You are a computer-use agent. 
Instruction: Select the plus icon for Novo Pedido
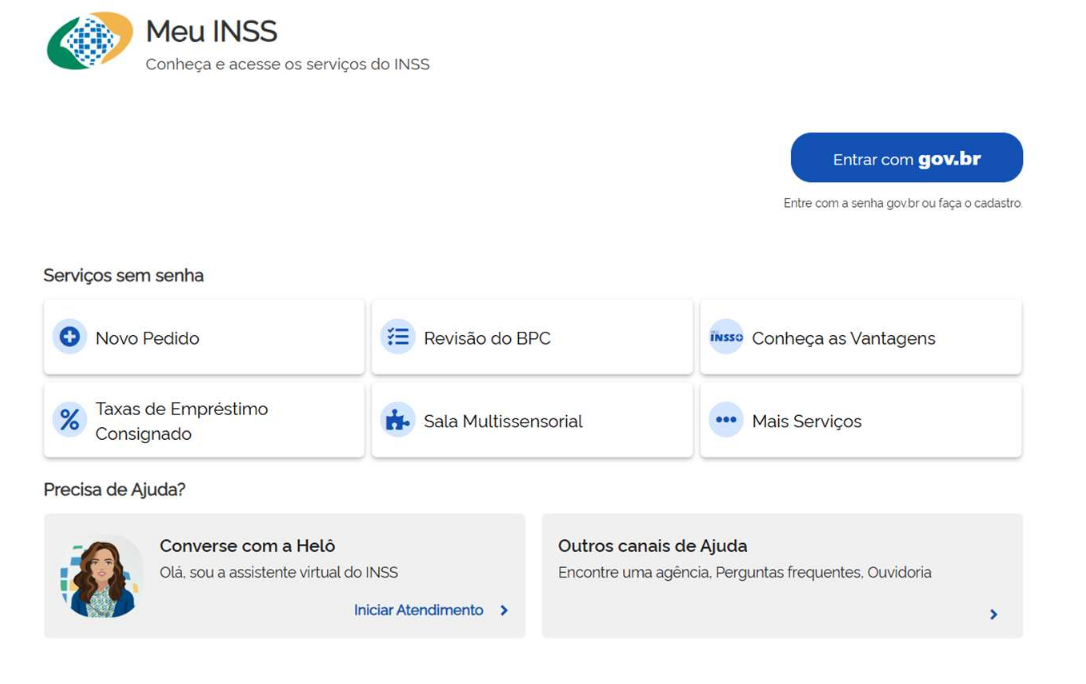[67, 337]
